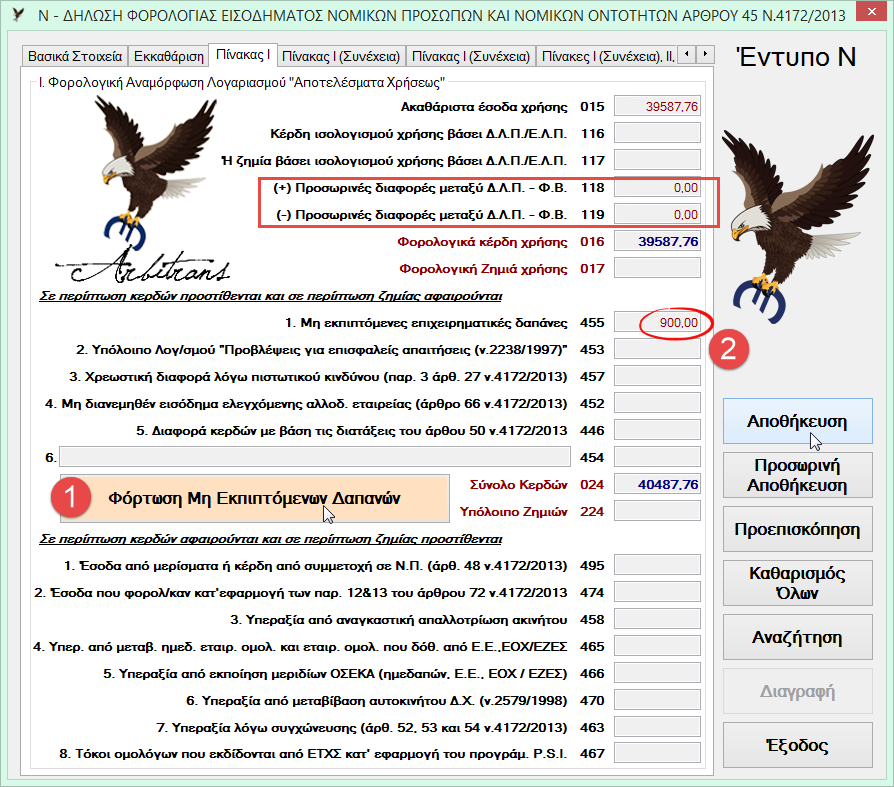894x787 pixels.
Task: Click the input field for code 116
Action: 657,133
